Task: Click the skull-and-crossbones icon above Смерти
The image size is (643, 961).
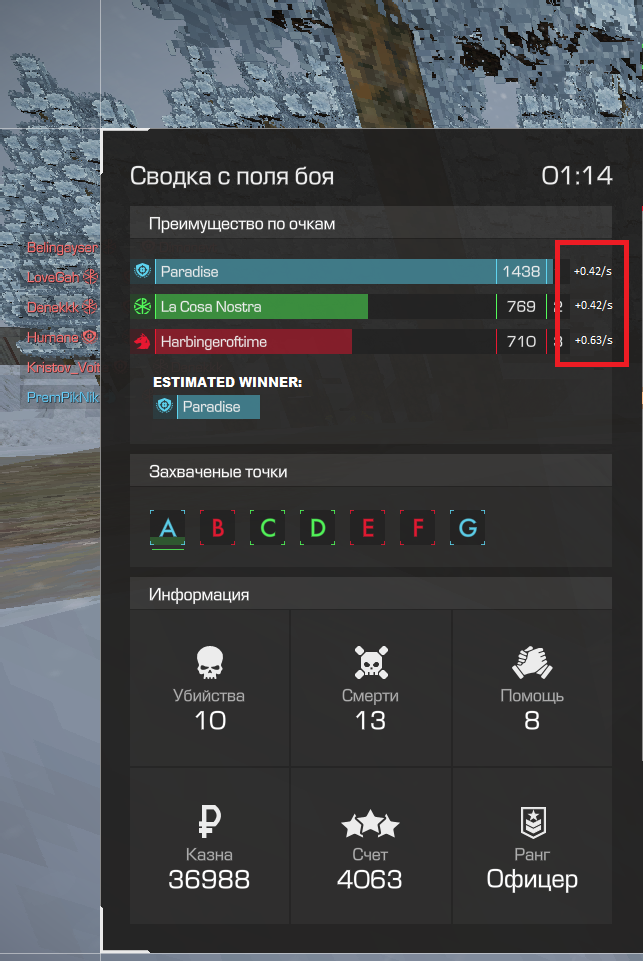Action: tap(371, 663)
